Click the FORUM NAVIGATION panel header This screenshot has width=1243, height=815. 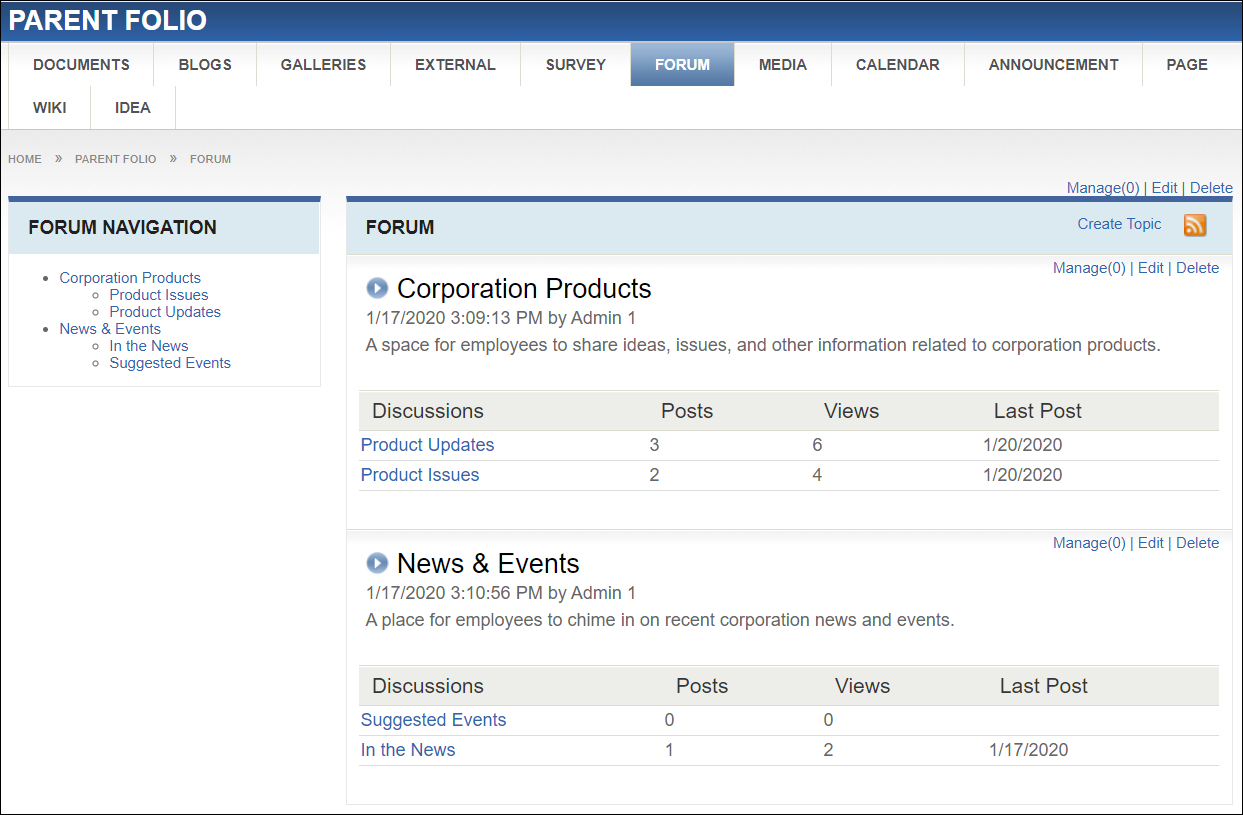point(164,227)
